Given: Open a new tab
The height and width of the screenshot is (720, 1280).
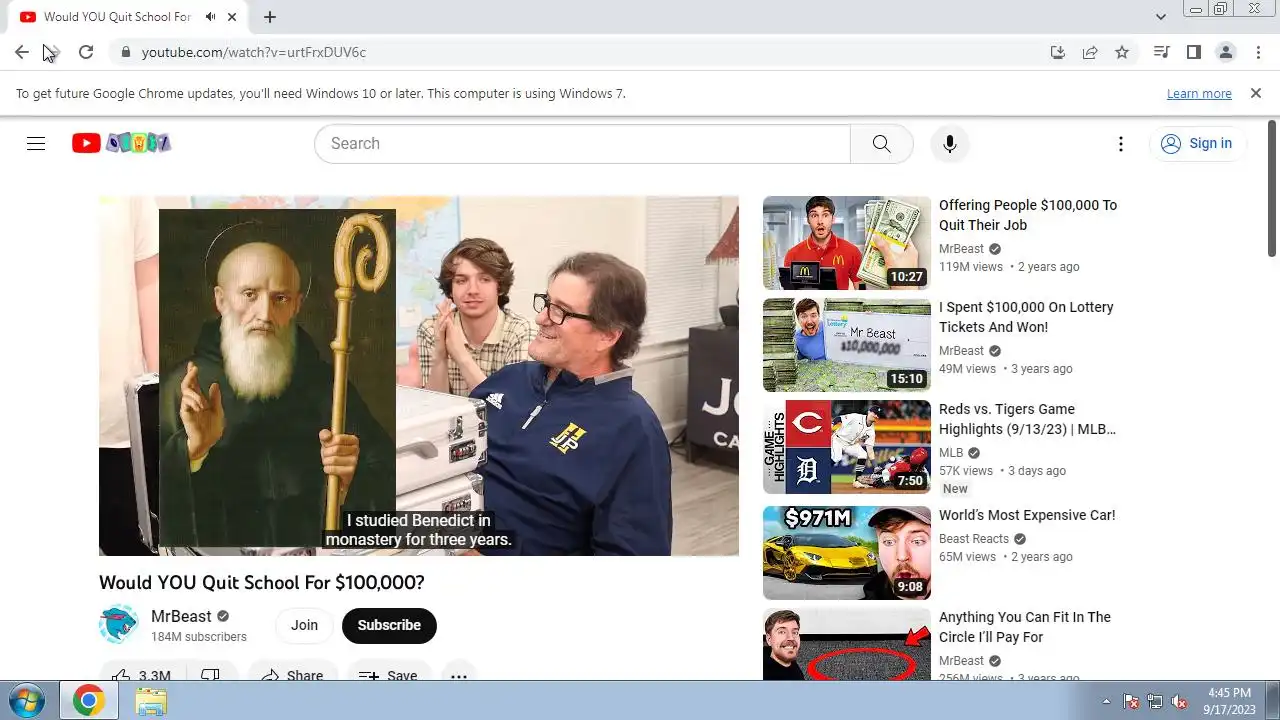Looking at the screenshot, I should [270, 17].
